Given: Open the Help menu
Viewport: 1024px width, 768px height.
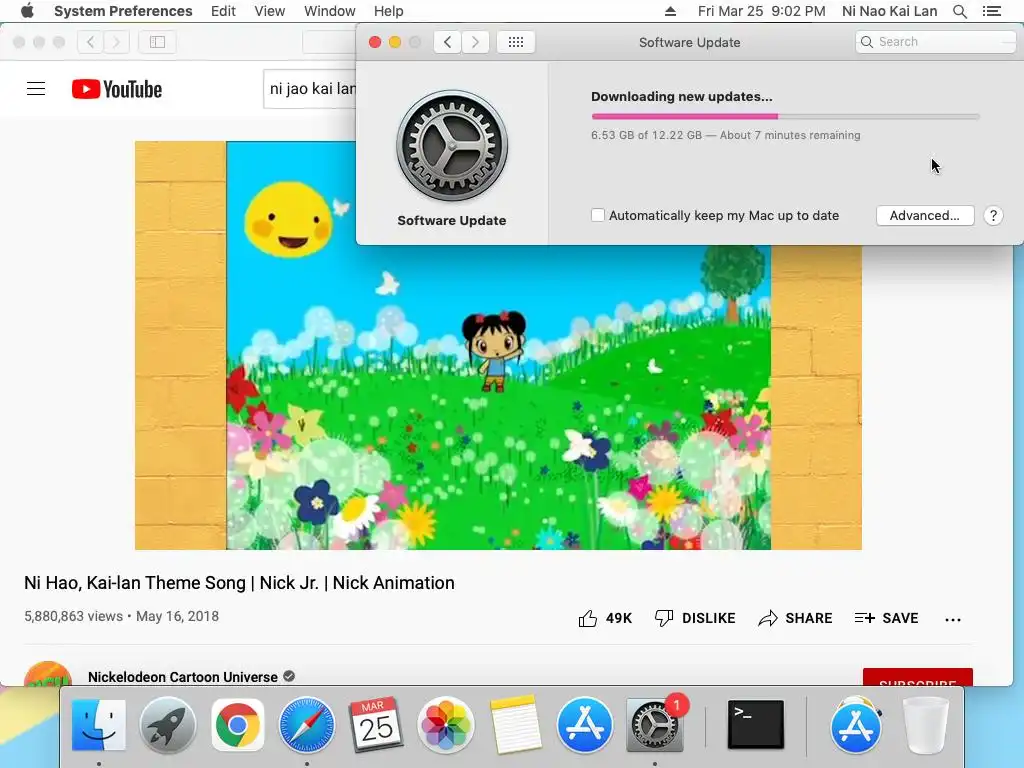Looking at the screenshot, I should click(x=388, y=11).
